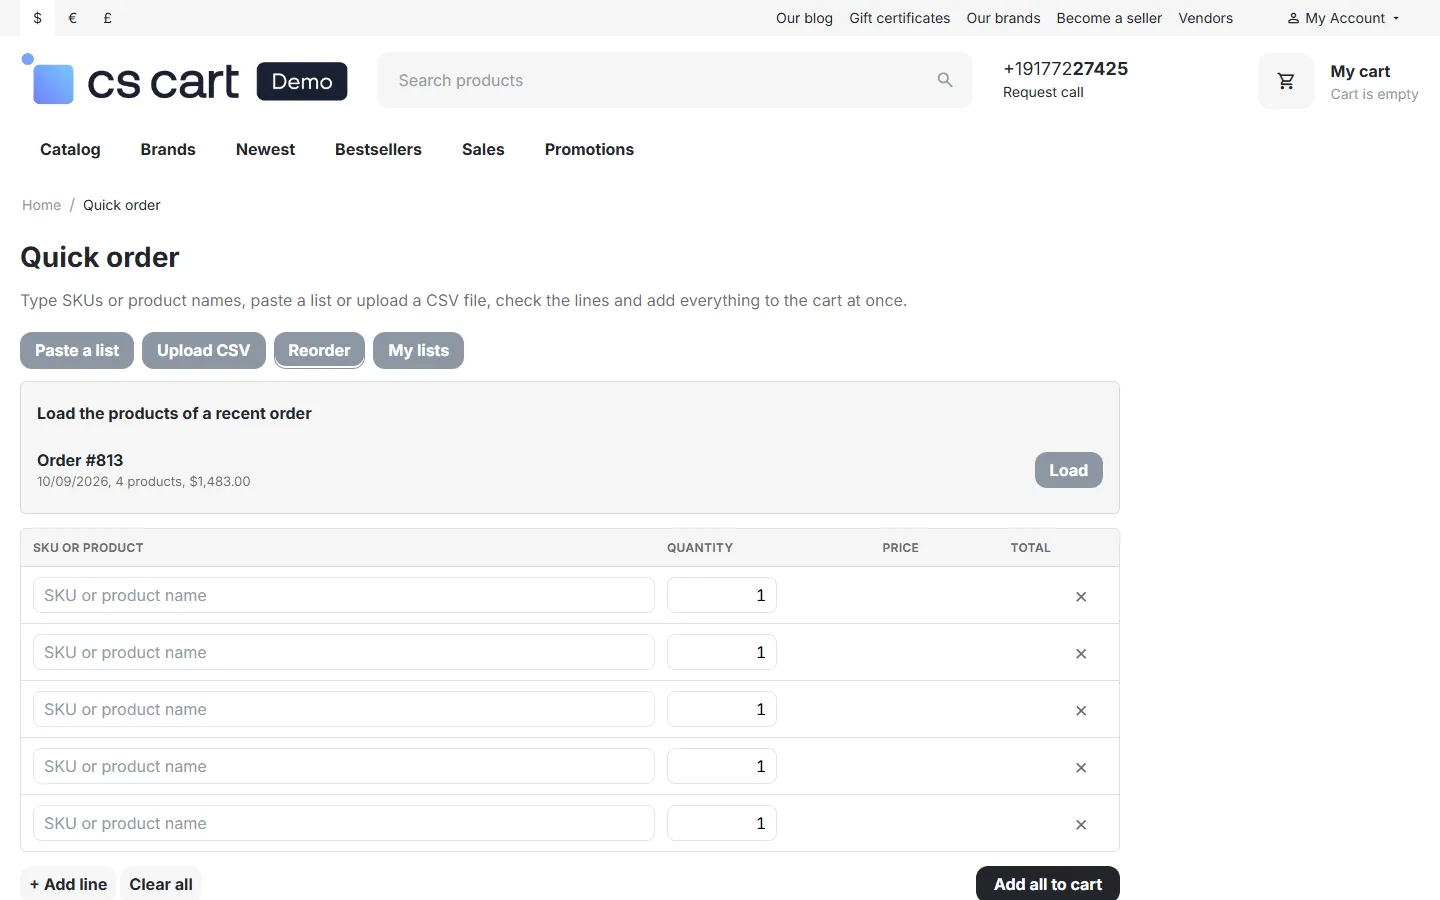This screenshot has width=1440, height=900.
Task: Expand the My Account dropdown
Action: [1343, 18]
